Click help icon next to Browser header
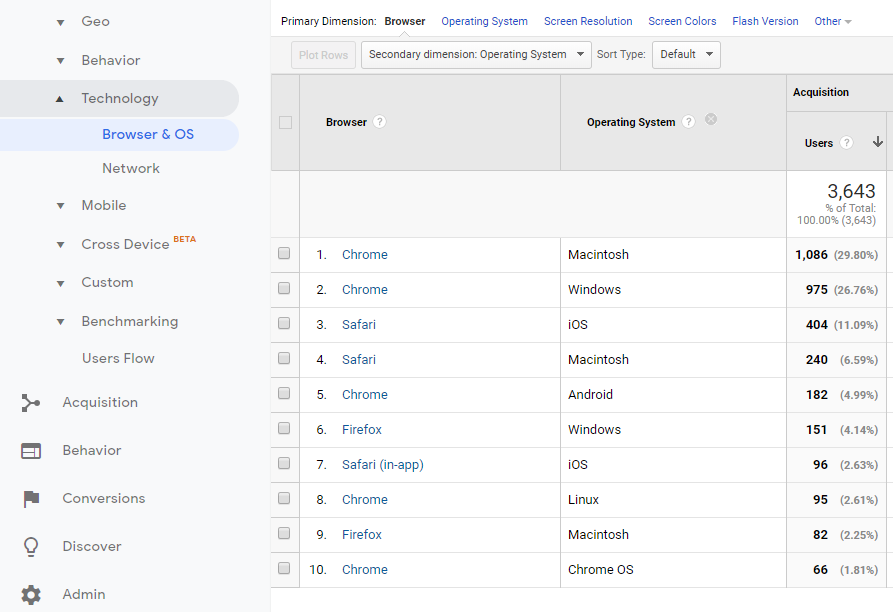 (380, 122)
